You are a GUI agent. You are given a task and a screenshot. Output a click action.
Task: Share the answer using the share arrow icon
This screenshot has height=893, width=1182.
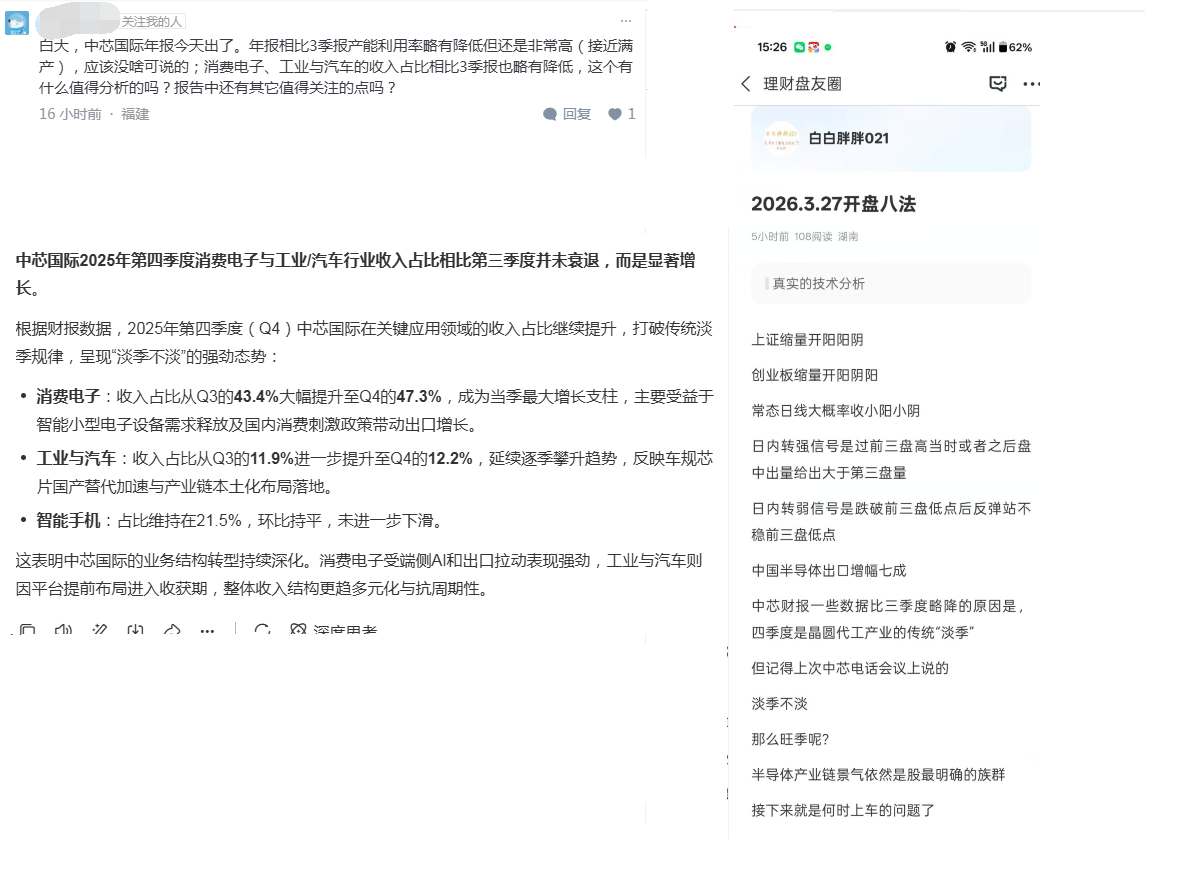(172, 630)
